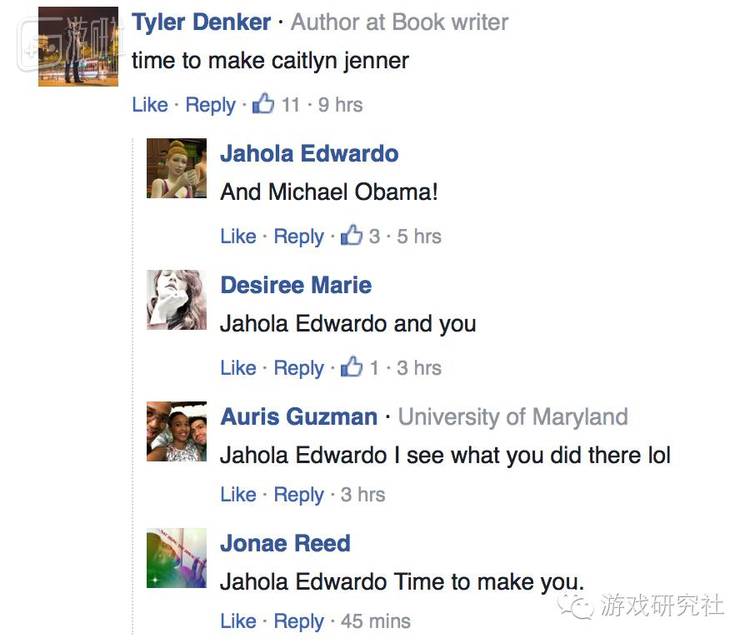Open Auris Guzman's profile name link
750x643 pixels.
coord(299,417)
